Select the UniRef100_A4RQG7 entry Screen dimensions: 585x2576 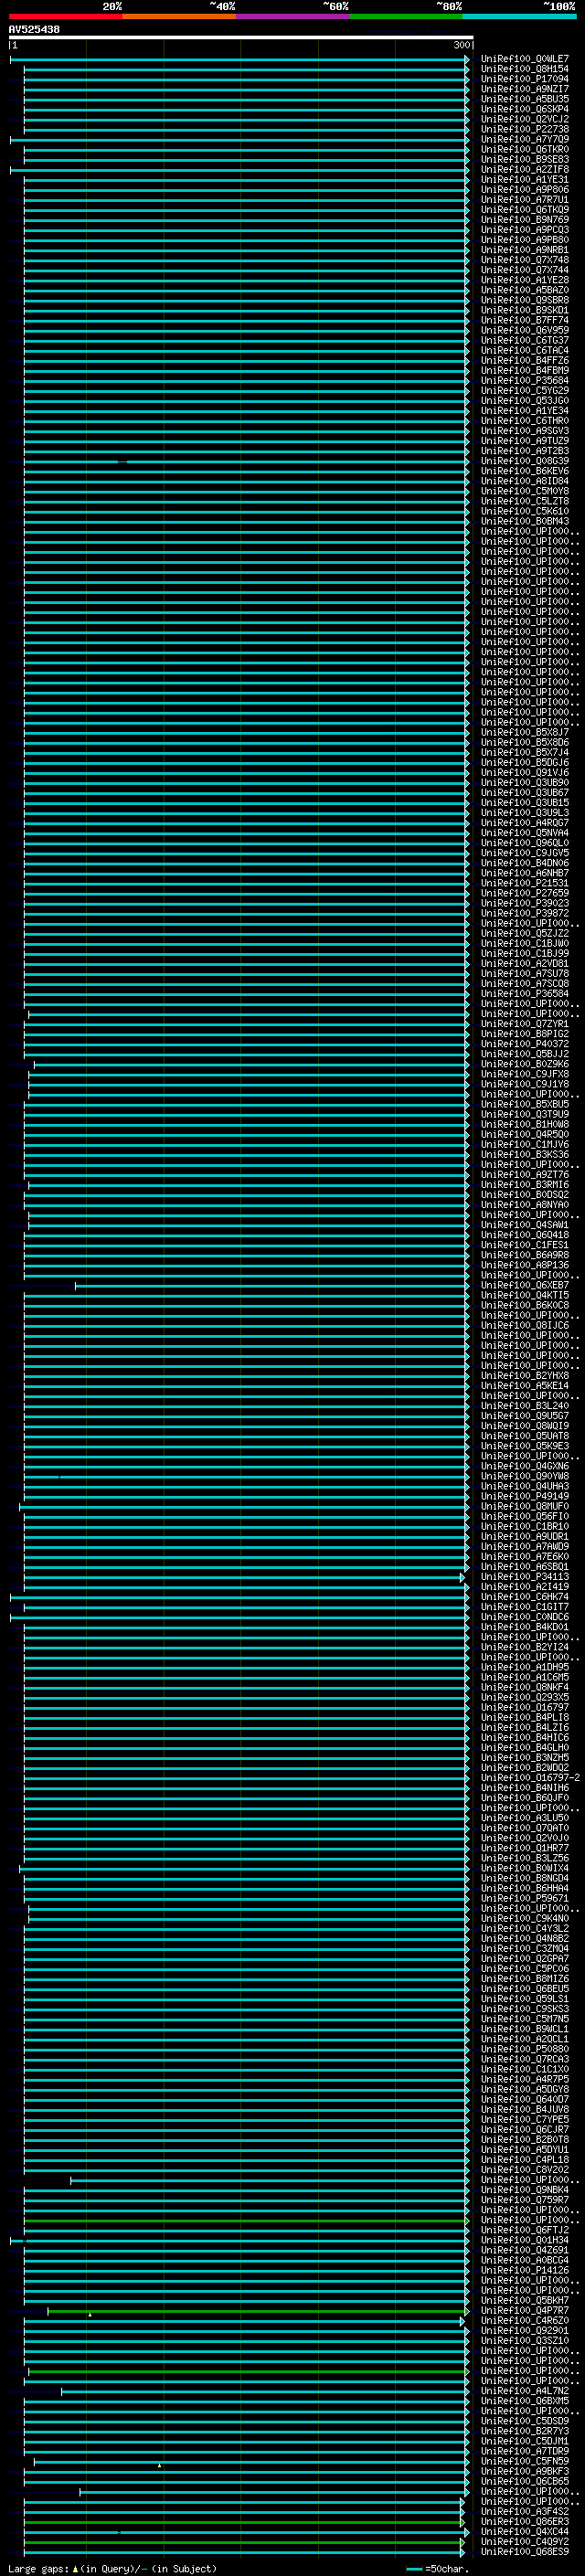point(525,823)
